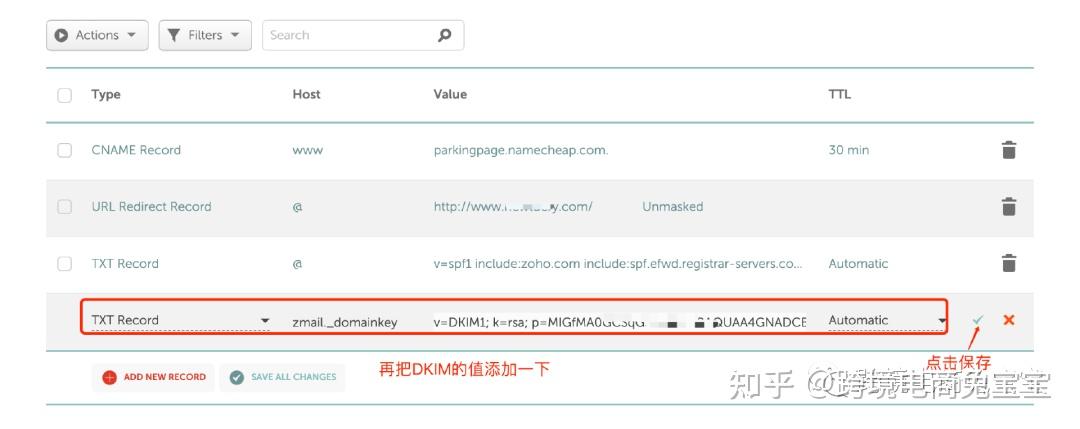Cancel editing with the orange X icon
This screenshot has height=429, width=1080.
pyautogui.click(x=1008, y=320)
